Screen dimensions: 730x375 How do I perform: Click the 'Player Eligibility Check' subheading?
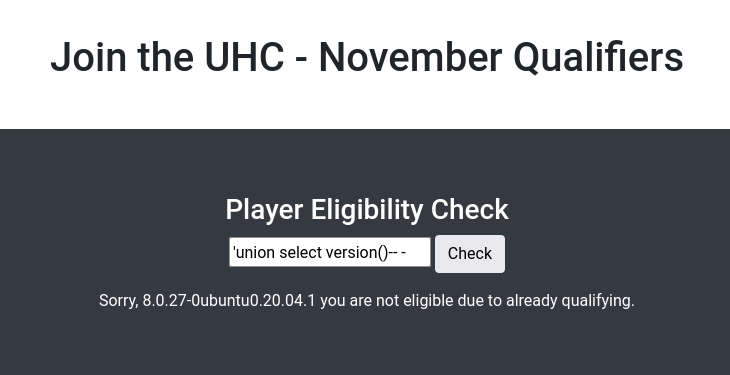[367, 210]
